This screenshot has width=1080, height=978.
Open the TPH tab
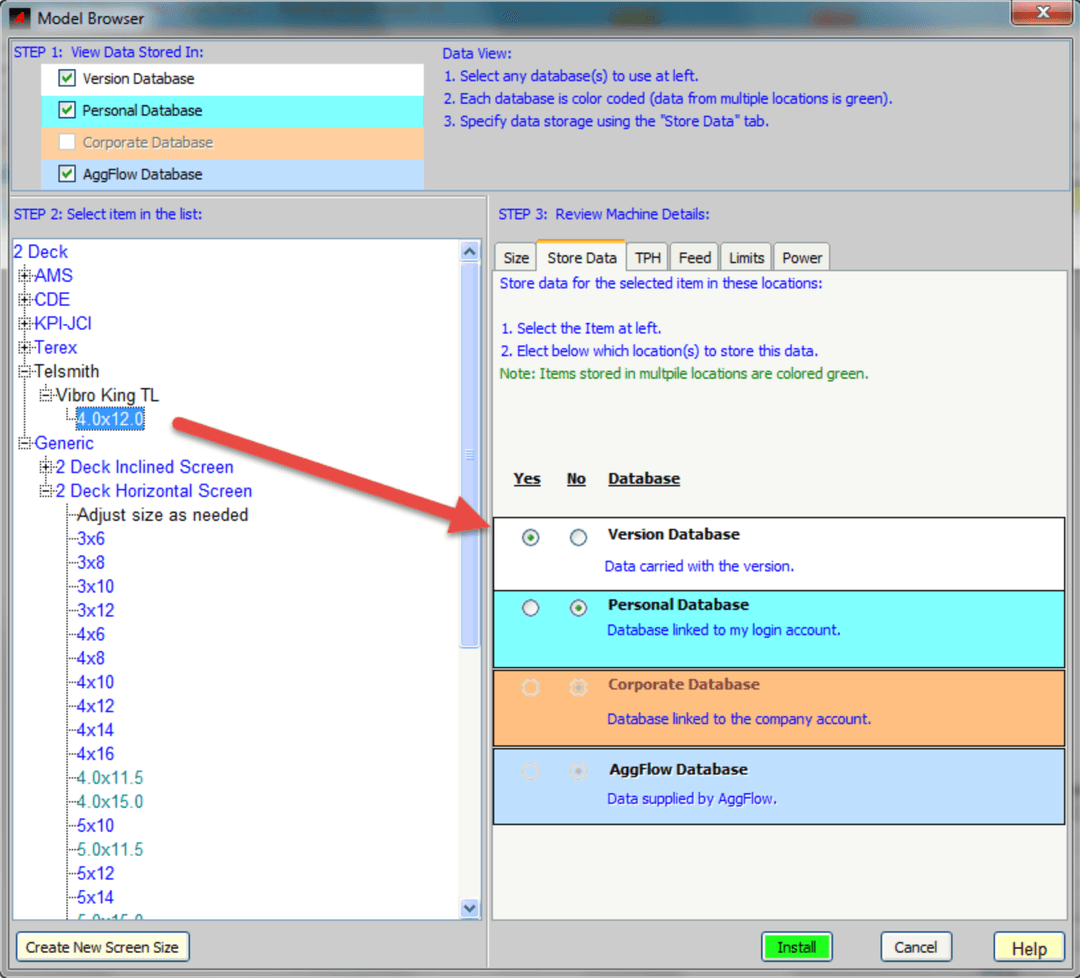pyautogui.click(x=648, y=258)
